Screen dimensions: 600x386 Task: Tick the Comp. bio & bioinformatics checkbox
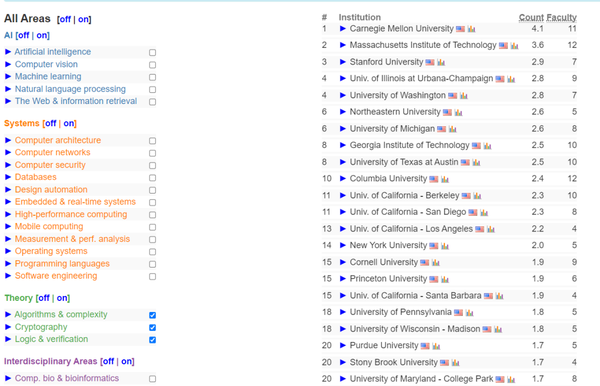(152, 379)
